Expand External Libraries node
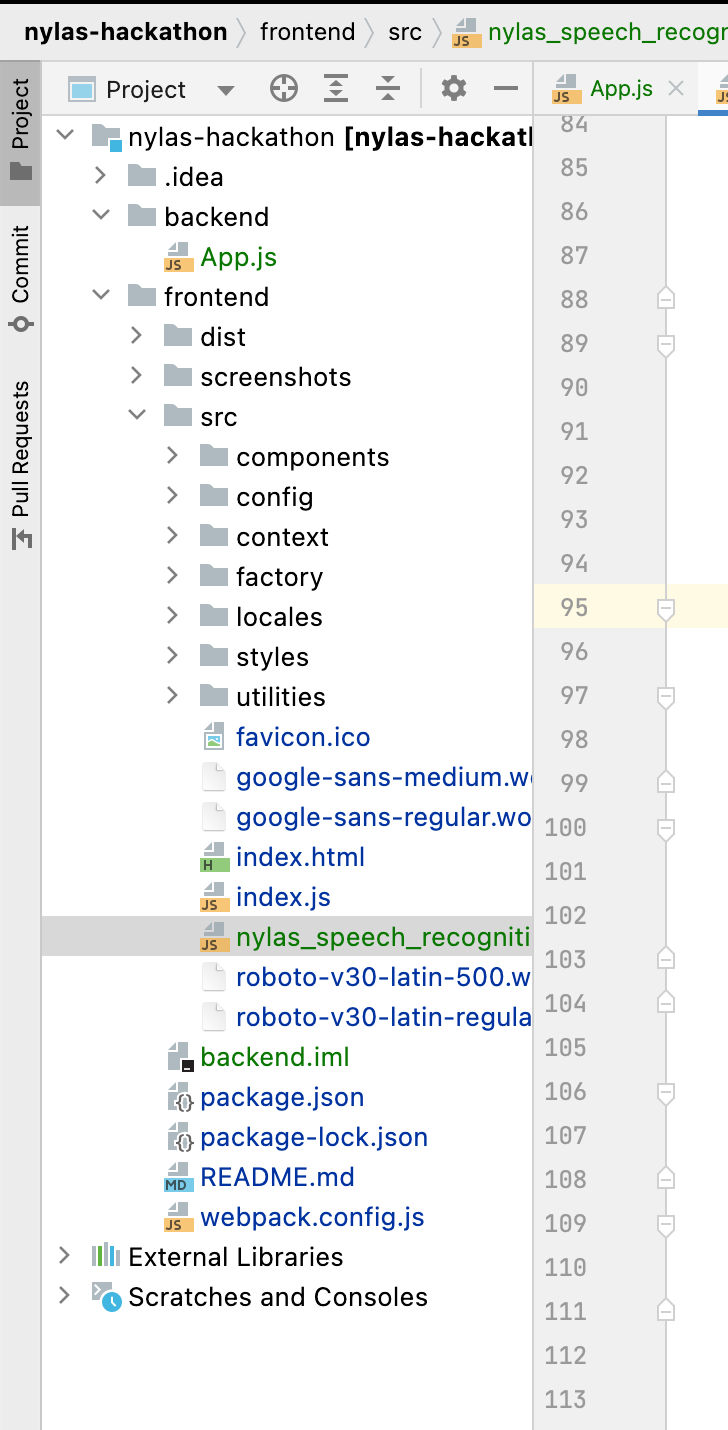Screen dimensions: 728x1430 pyautogui.click(x=65, y=1257)
